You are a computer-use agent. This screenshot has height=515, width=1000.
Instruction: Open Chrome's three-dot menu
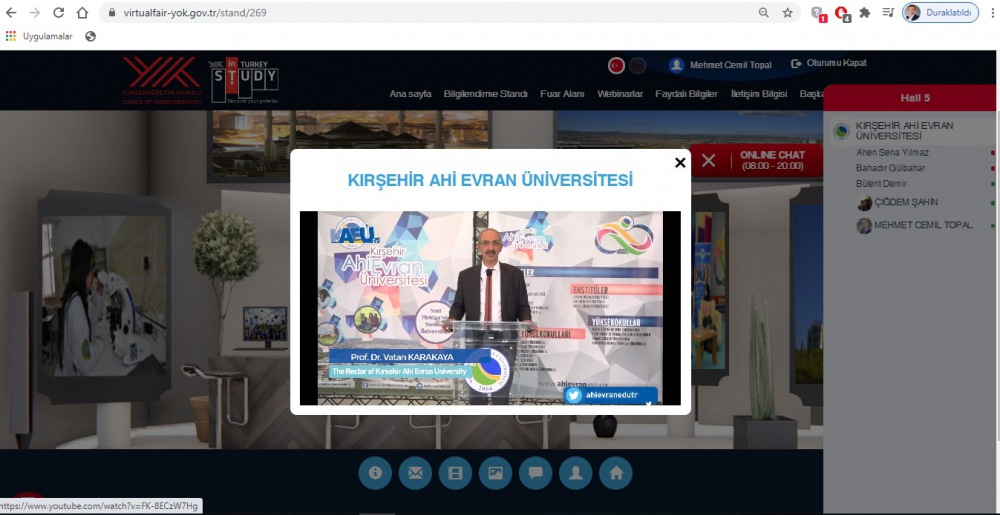coord(992,13)
